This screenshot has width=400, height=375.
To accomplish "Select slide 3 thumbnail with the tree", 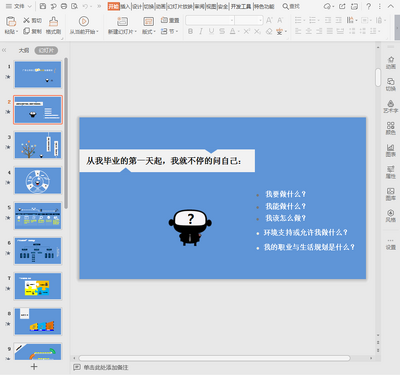I will click(38, 145).
